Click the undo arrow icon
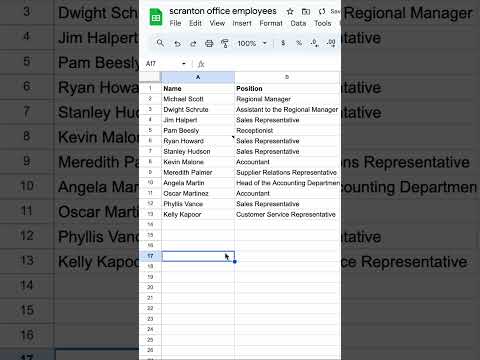This screenshot has width=480, height=360. point(177,43)
